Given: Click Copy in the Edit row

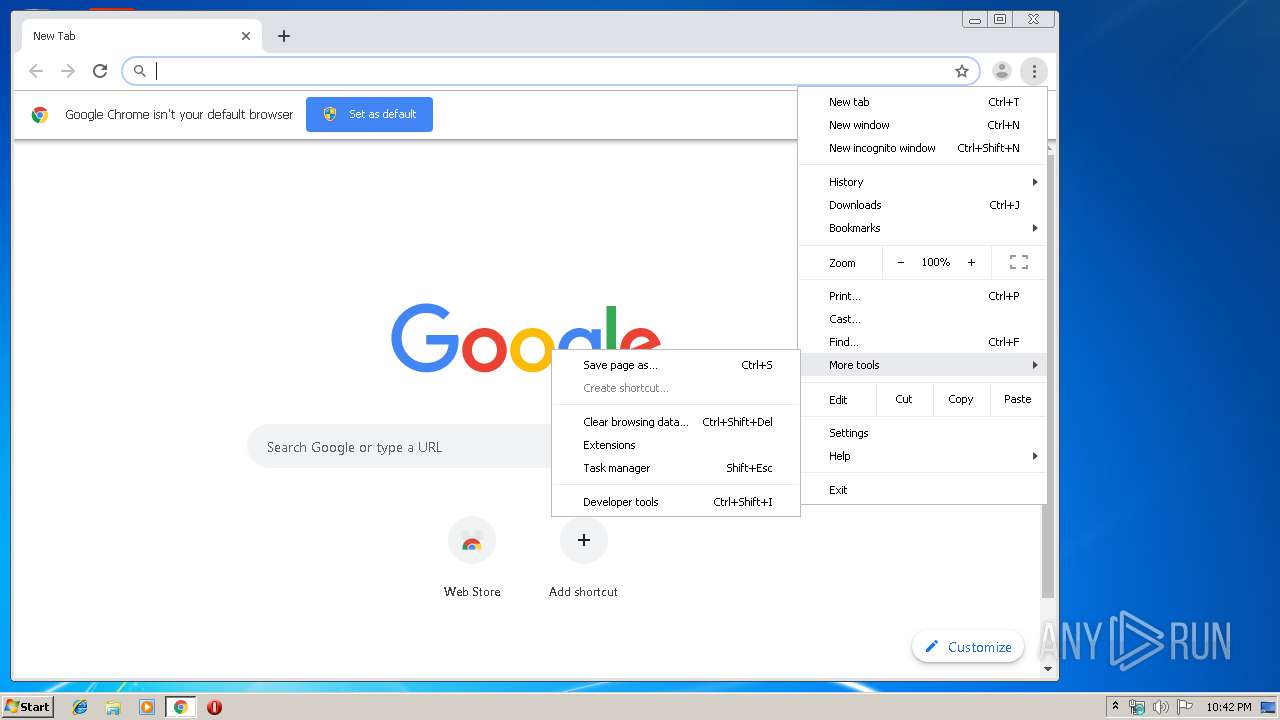Looking at the screenshot, I should pyautogui.click(x=961, y=399).
